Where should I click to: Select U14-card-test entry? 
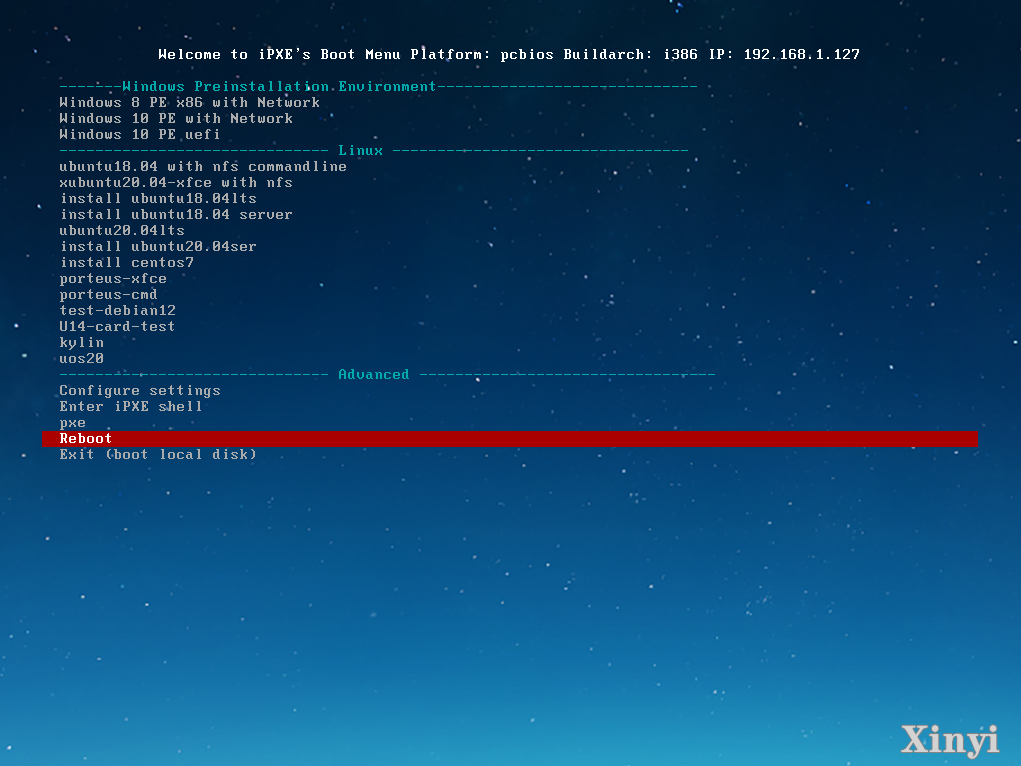coord(117,326)
